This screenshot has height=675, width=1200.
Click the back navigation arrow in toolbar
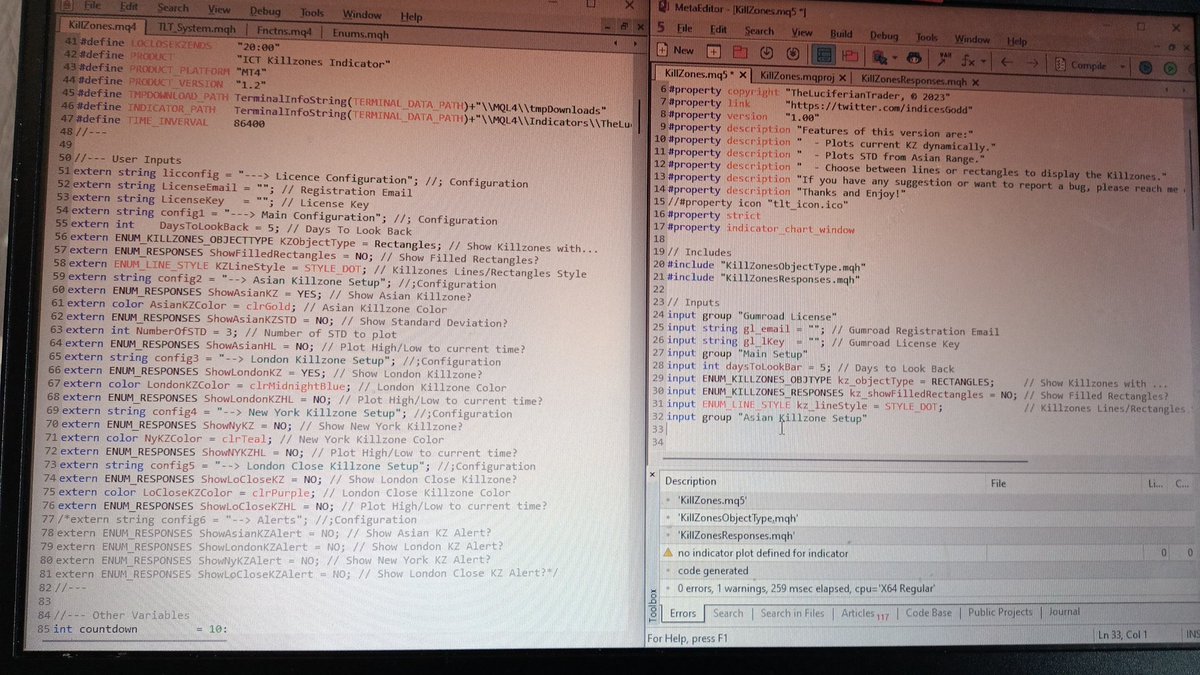[x=1007, y=62]
